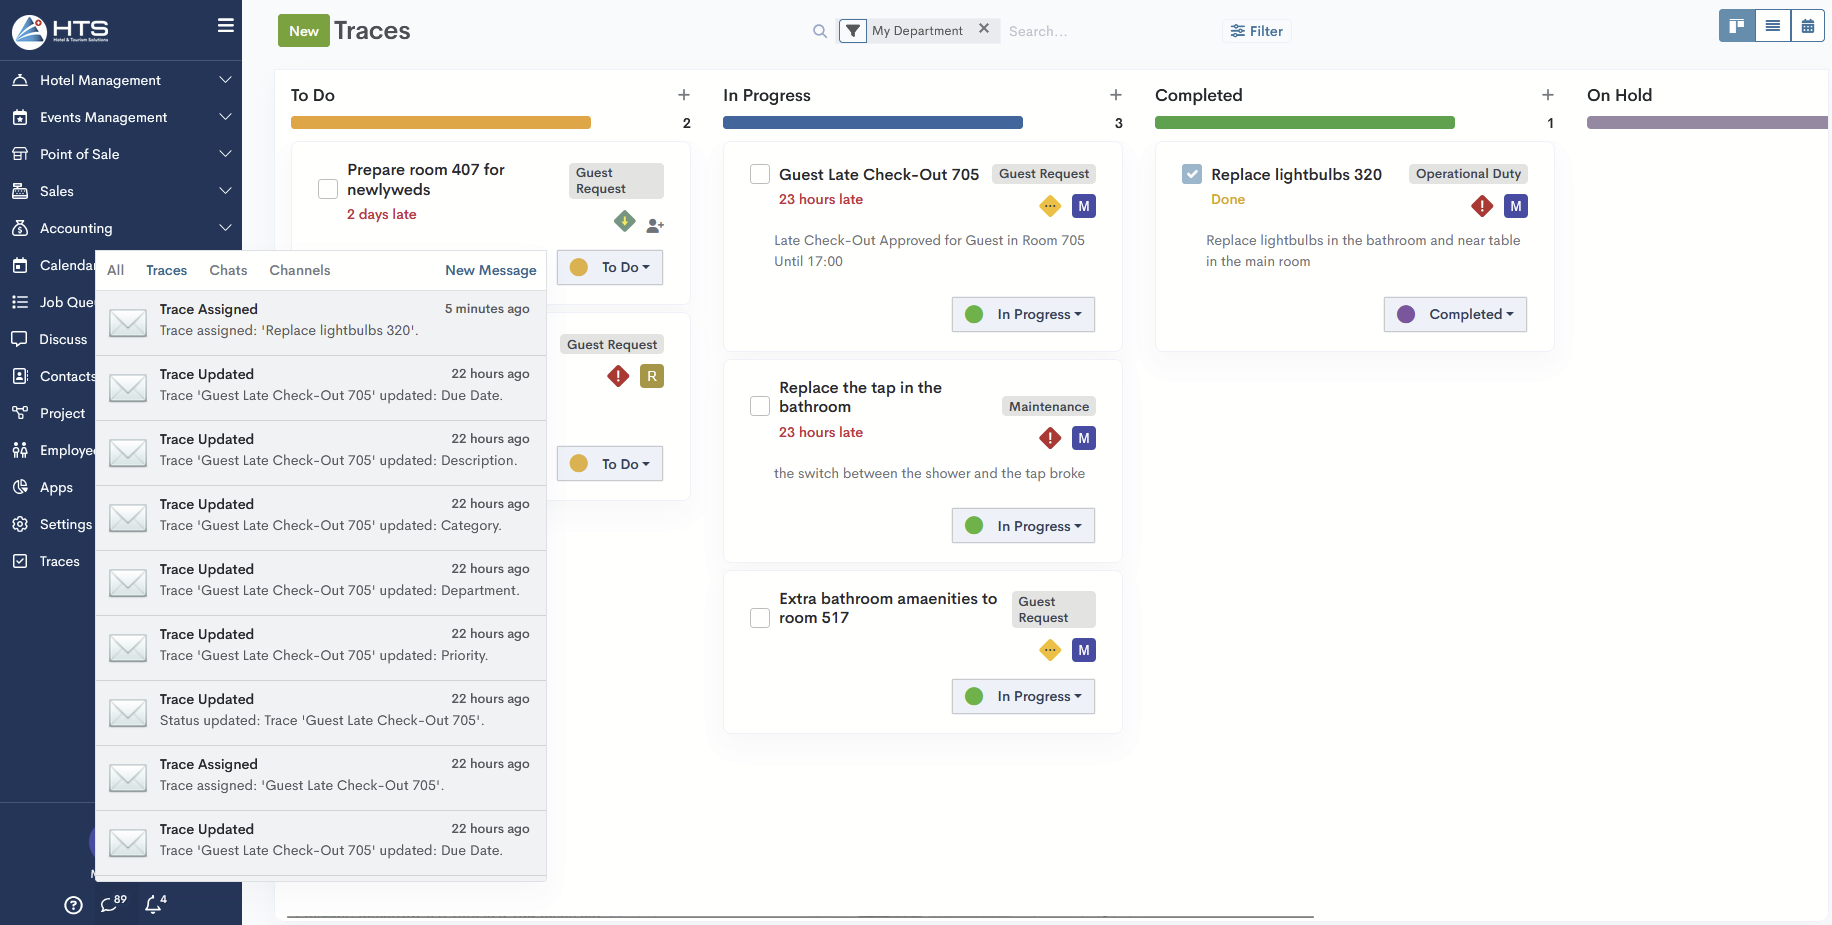Switch to calendar view icon

coord(1808,27)
